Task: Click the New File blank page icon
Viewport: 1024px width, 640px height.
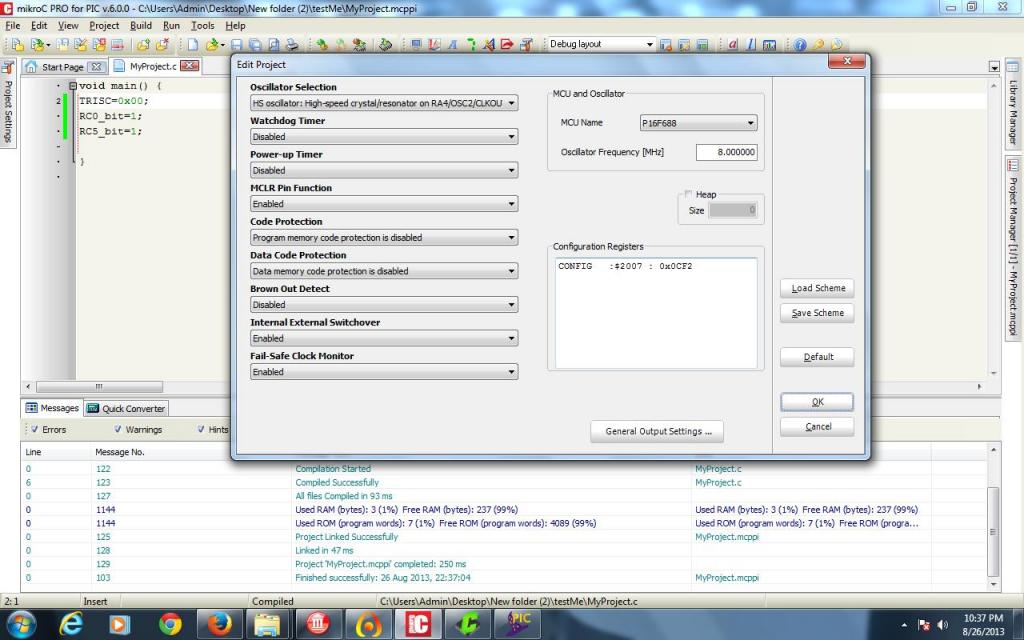Action: pyautogui.click(x=193, y=44)
